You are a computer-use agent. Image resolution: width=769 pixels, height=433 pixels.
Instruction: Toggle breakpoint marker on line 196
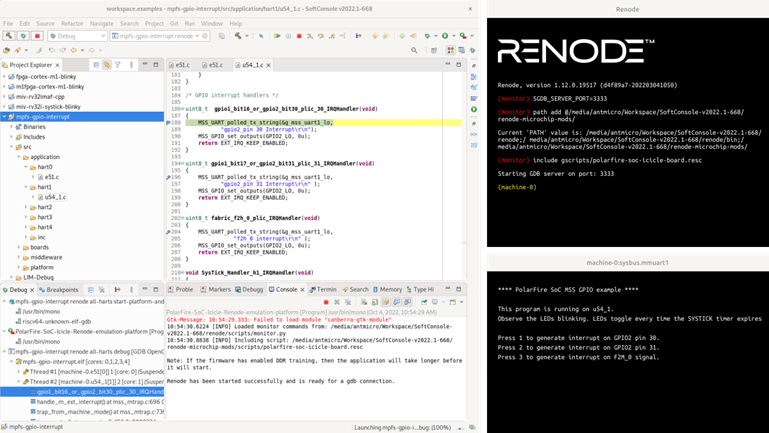(x=168, y=178)
